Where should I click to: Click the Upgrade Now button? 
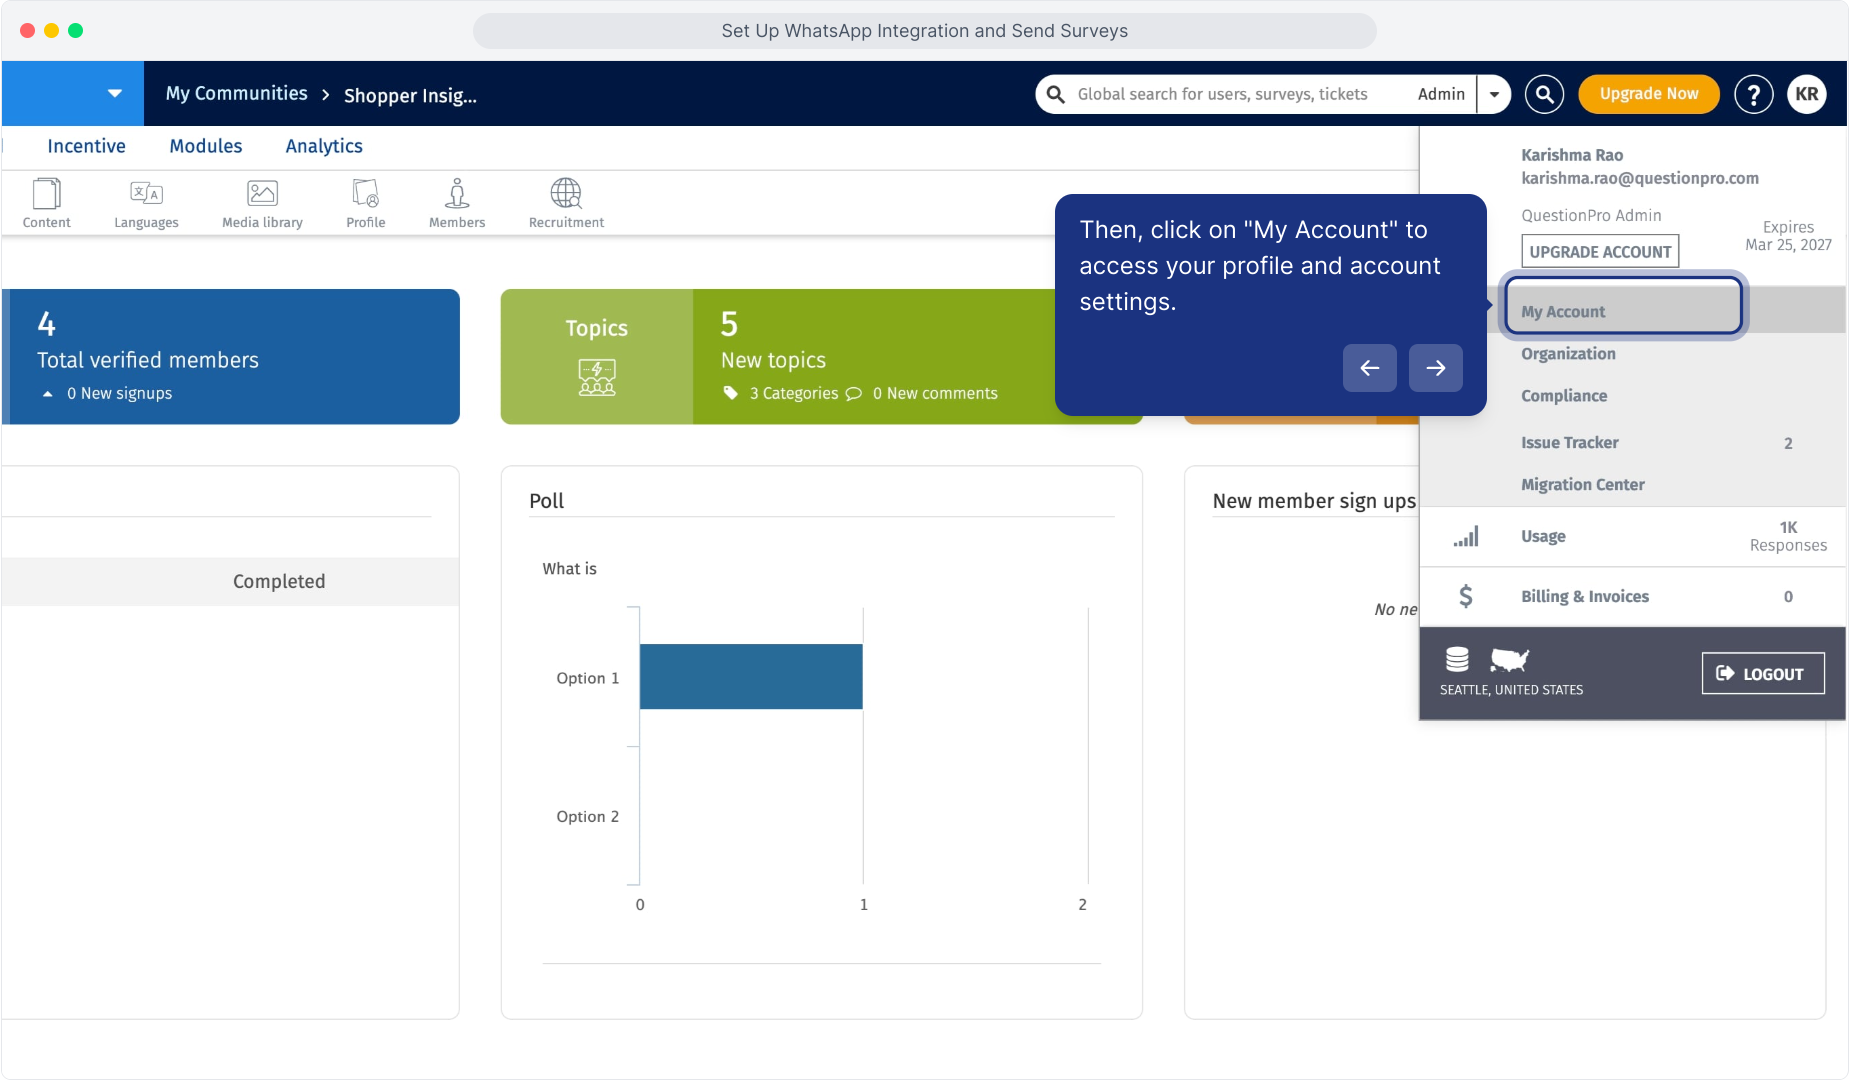click(x=1649, y=94)
